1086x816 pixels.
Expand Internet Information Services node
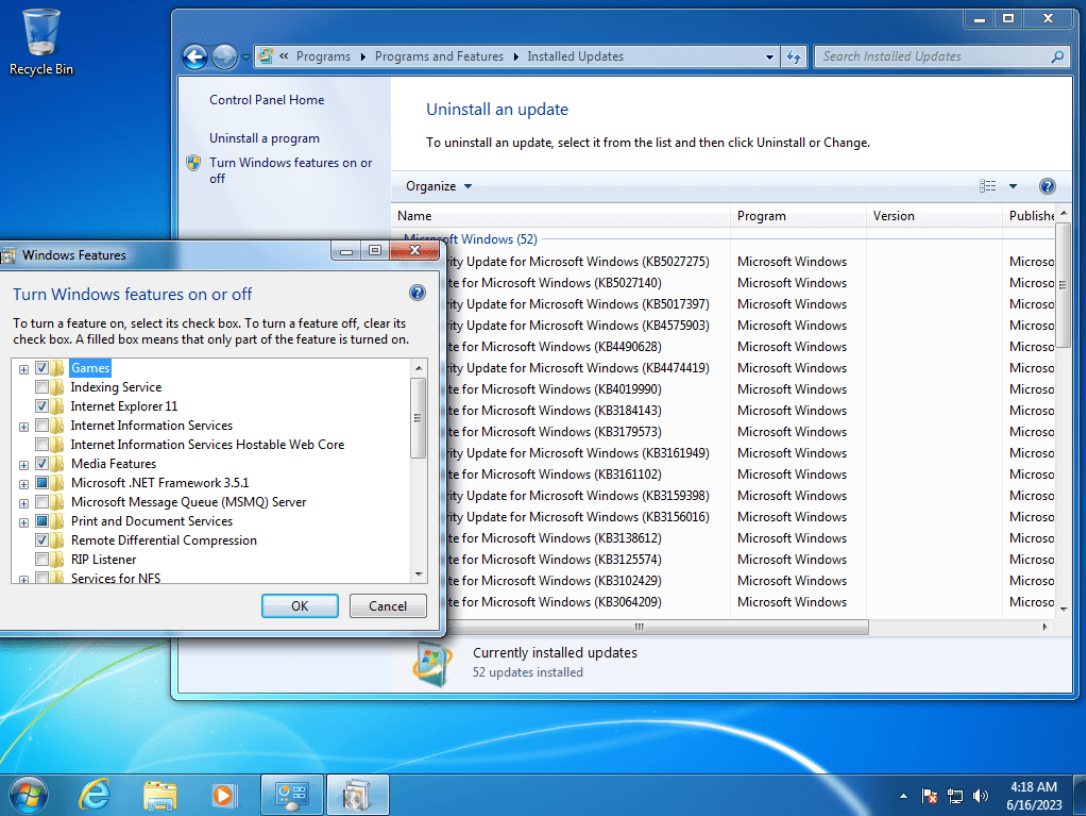point(24,427)
